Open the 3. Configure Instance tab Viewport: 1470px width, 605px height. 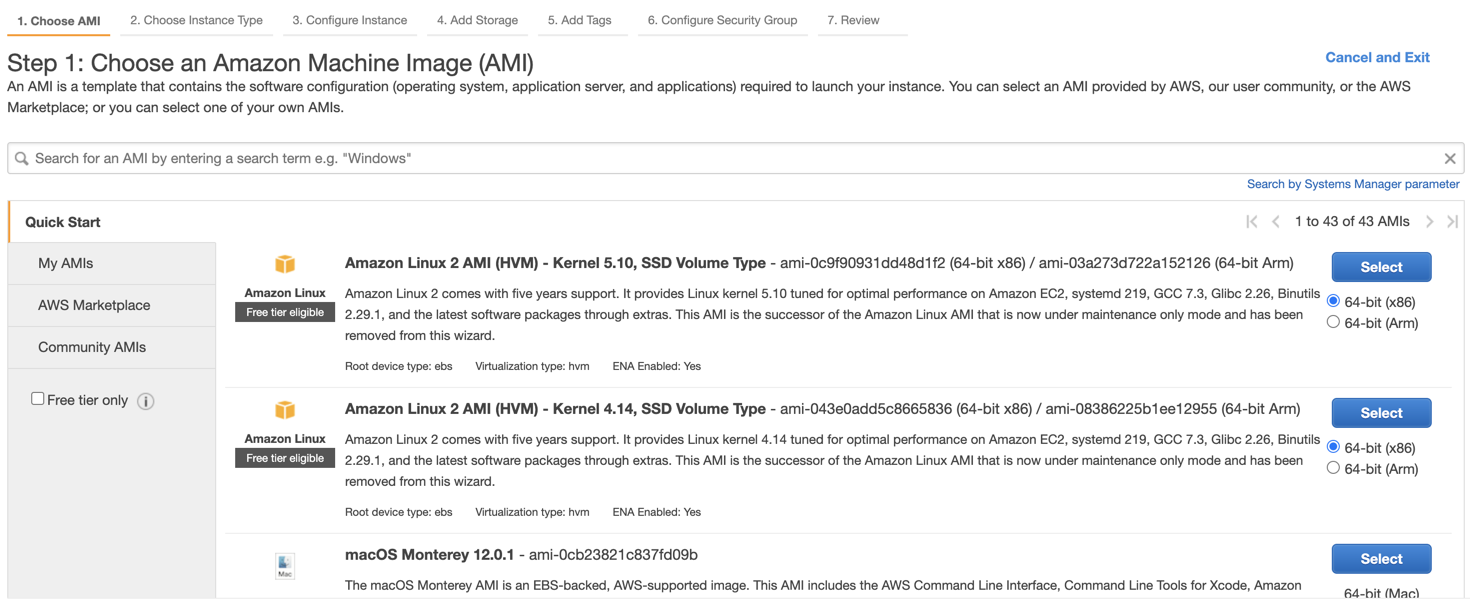(350, 20)
